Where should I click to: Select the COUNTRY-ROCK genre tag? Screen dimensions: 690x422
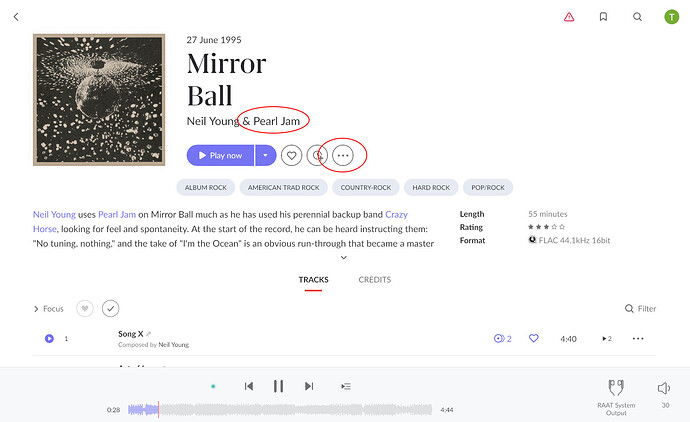click(x=366, y=187)
